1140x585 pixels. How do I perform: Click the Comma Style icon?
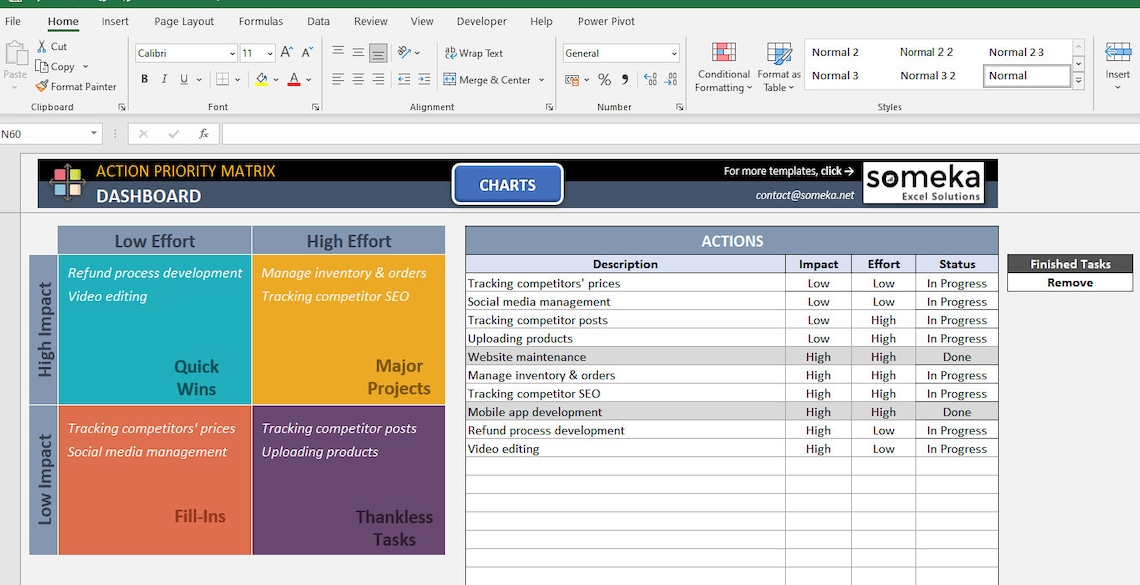(x=625, y=78)
